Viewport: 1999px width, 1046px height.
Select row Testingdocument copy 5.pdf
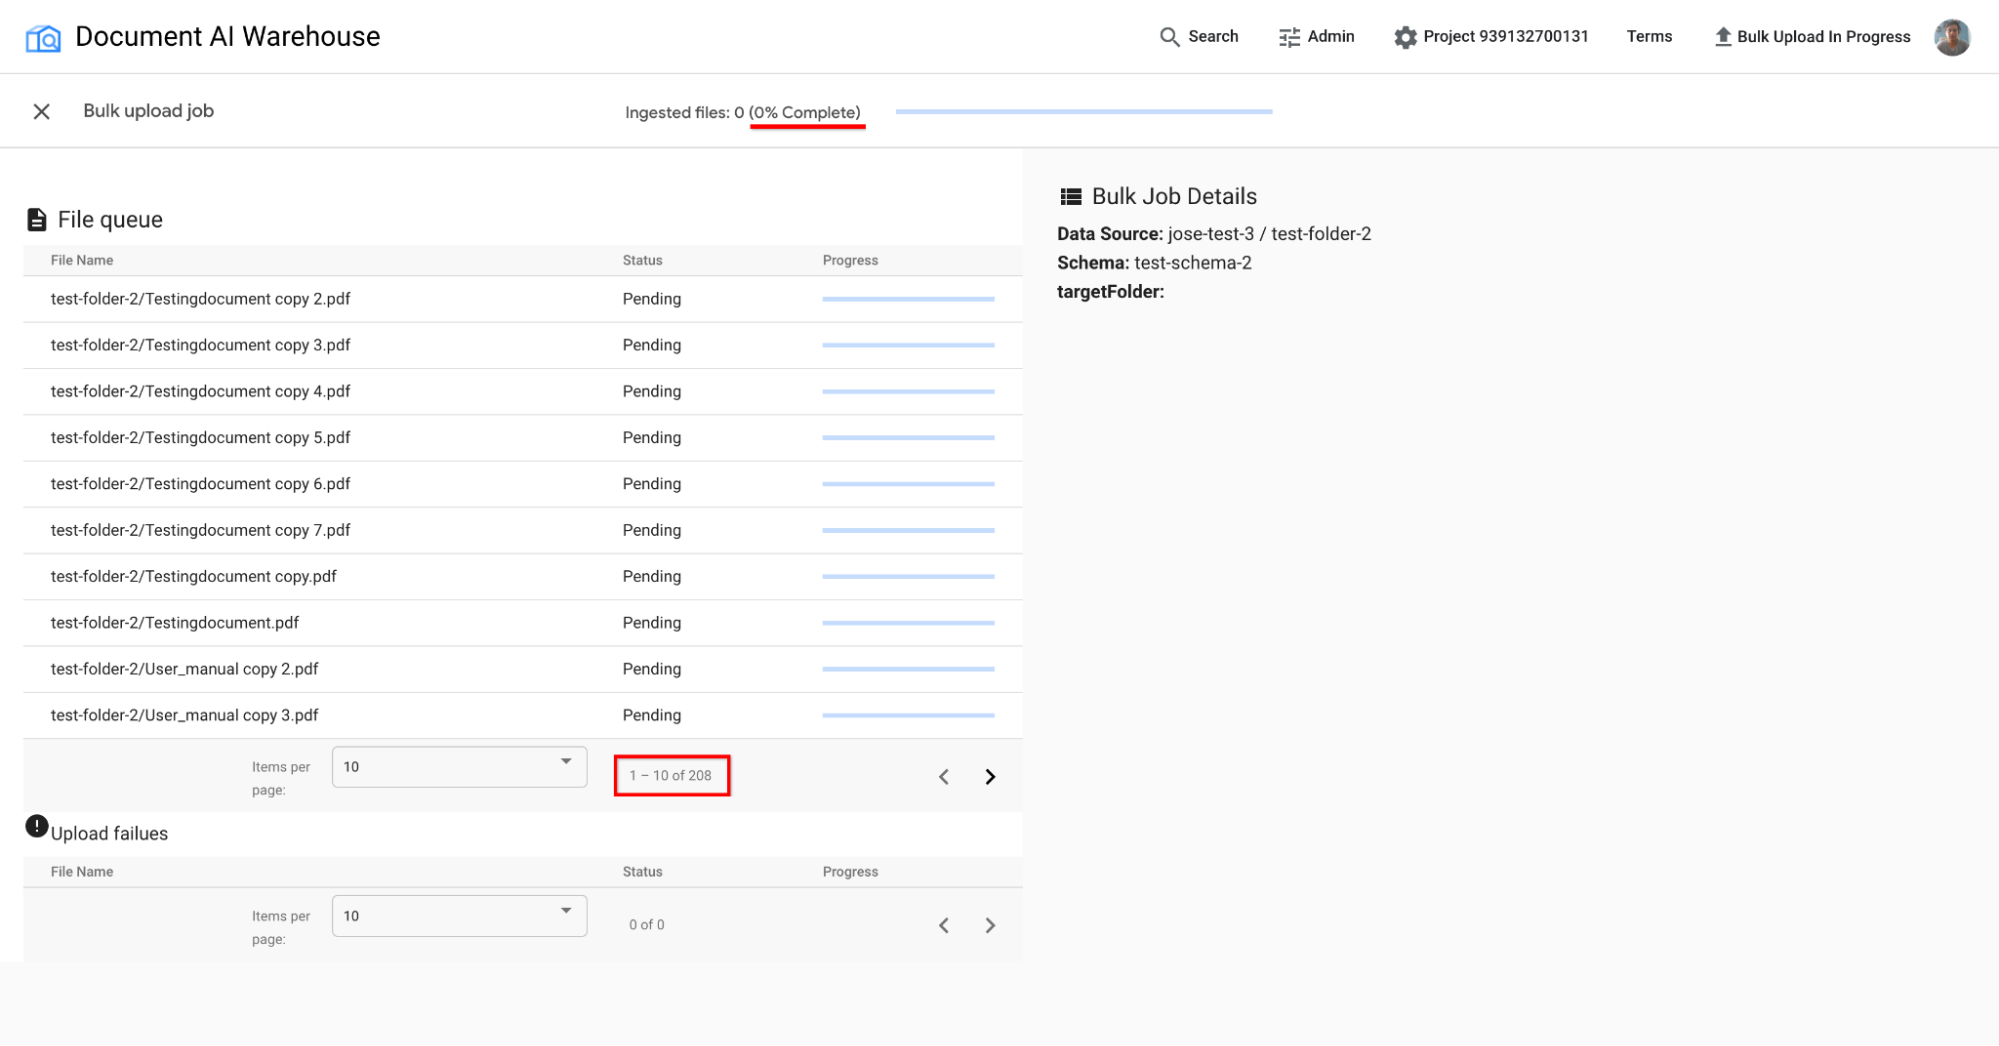[523, 438]
